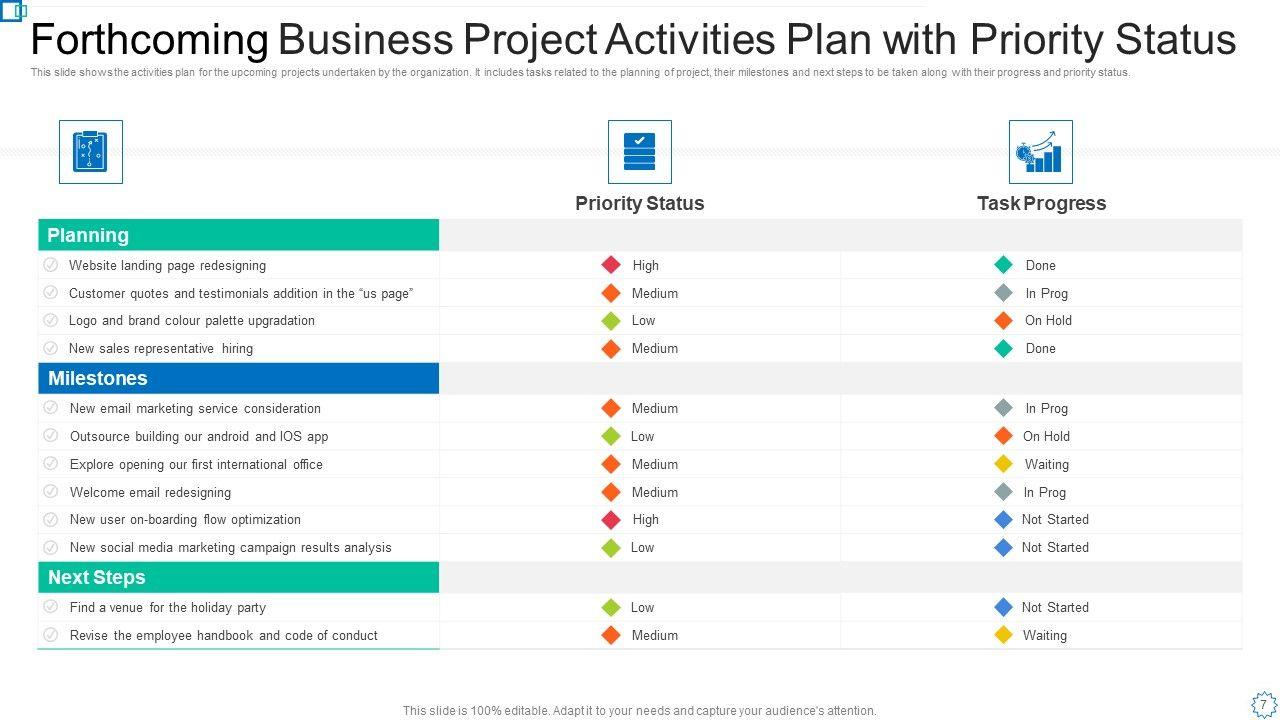This screenshot has height=720, width=1280.
Task: Check the Welcome email redesigning task circle
Action: point(51,492)
